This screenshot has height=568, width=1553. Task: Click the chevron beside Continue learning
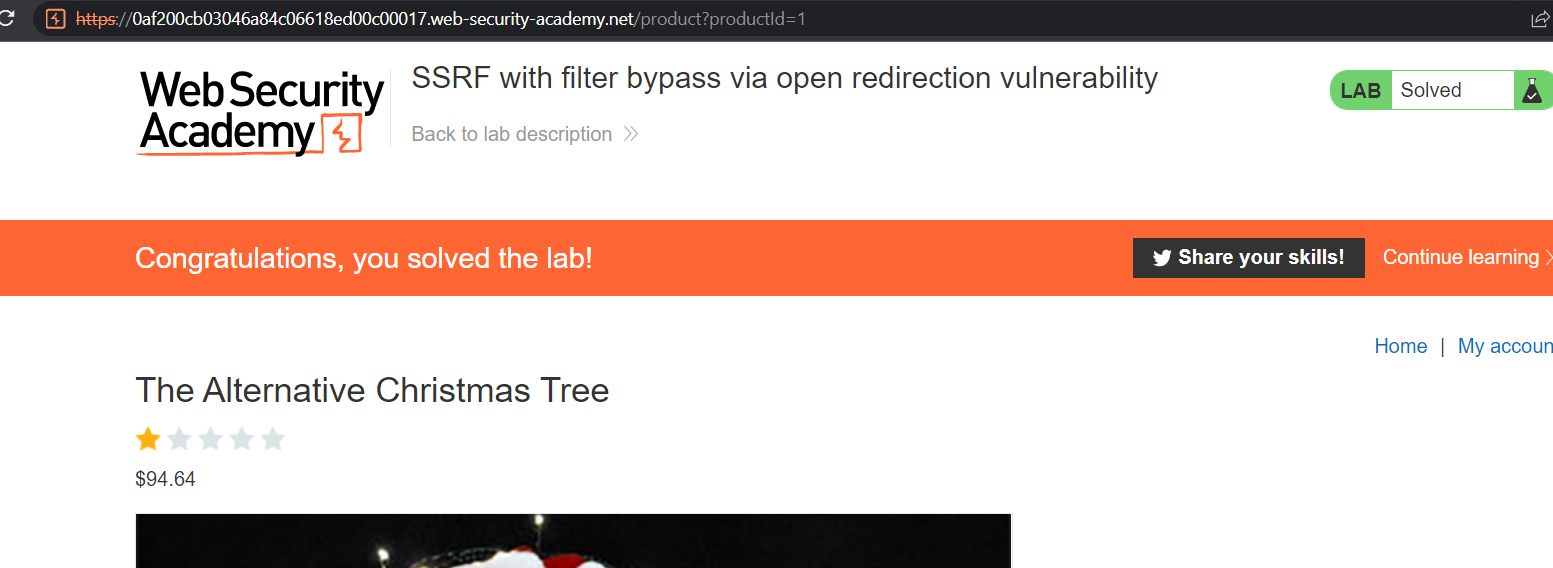point(1548,258)
